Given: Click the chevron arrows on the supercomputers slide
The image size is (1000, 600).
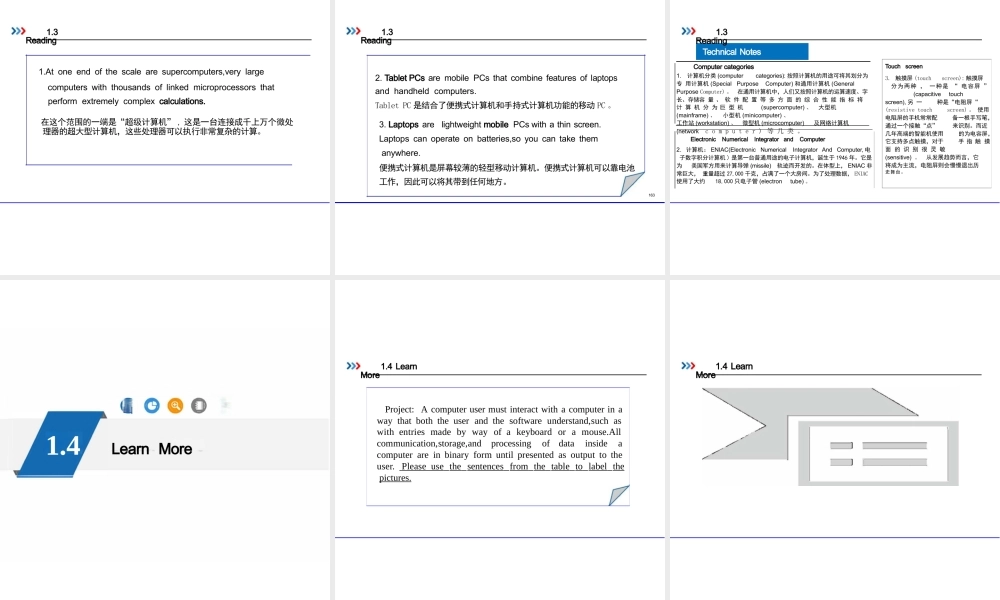Looking at the screenshot, I should (18, 31).
